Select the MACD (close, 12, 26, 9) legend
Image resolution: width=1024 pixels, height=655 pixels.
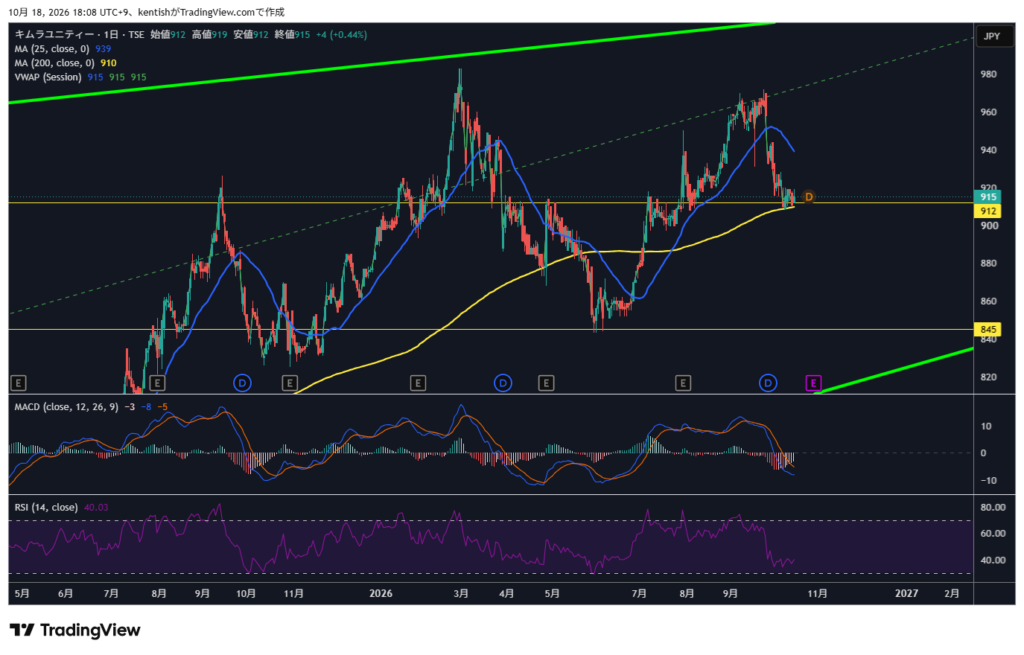(x=66, y=407)
